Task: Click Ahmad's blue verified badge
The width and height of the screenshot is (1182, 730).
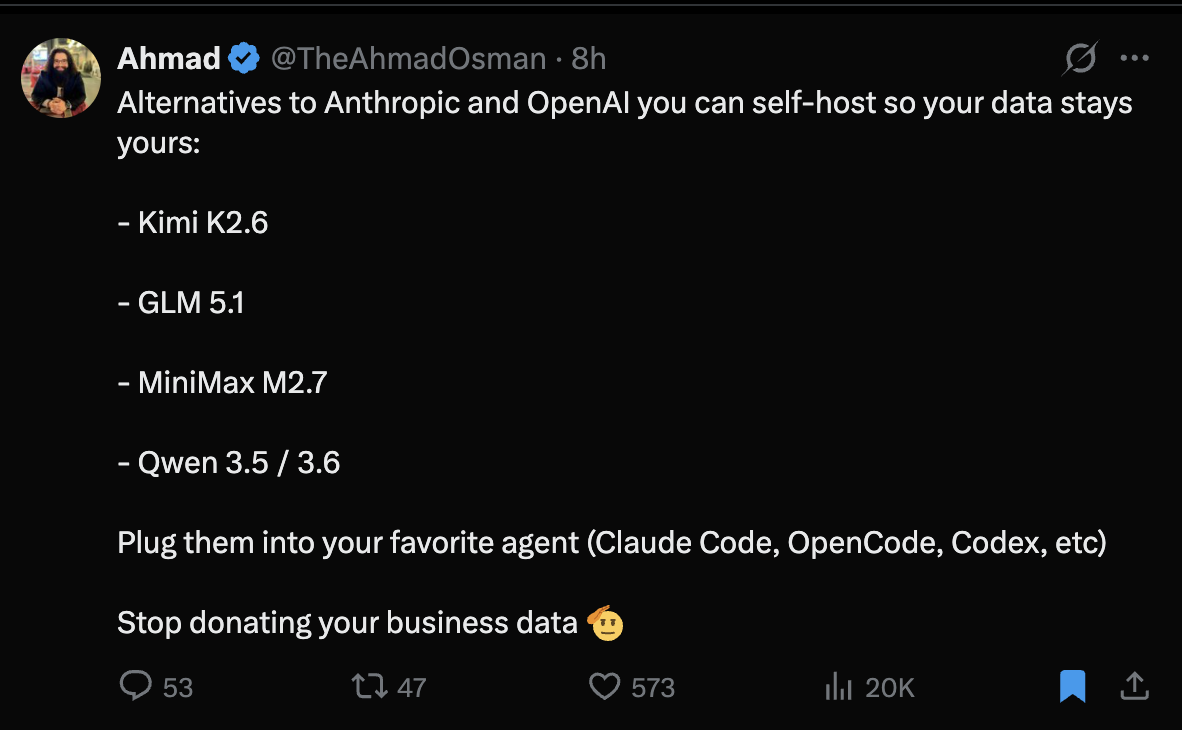Action: 243,57
